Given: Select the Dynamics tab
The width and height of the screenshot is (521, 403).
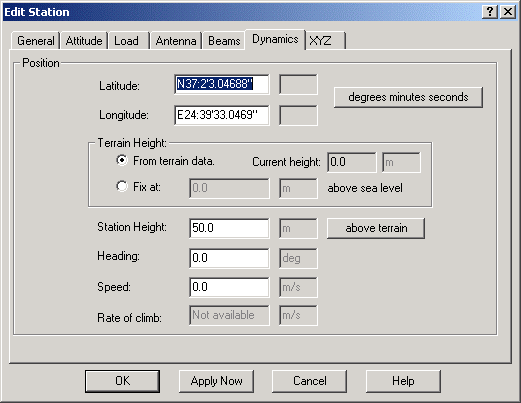Looking at the screenshot, I should (x=275, y=39).
